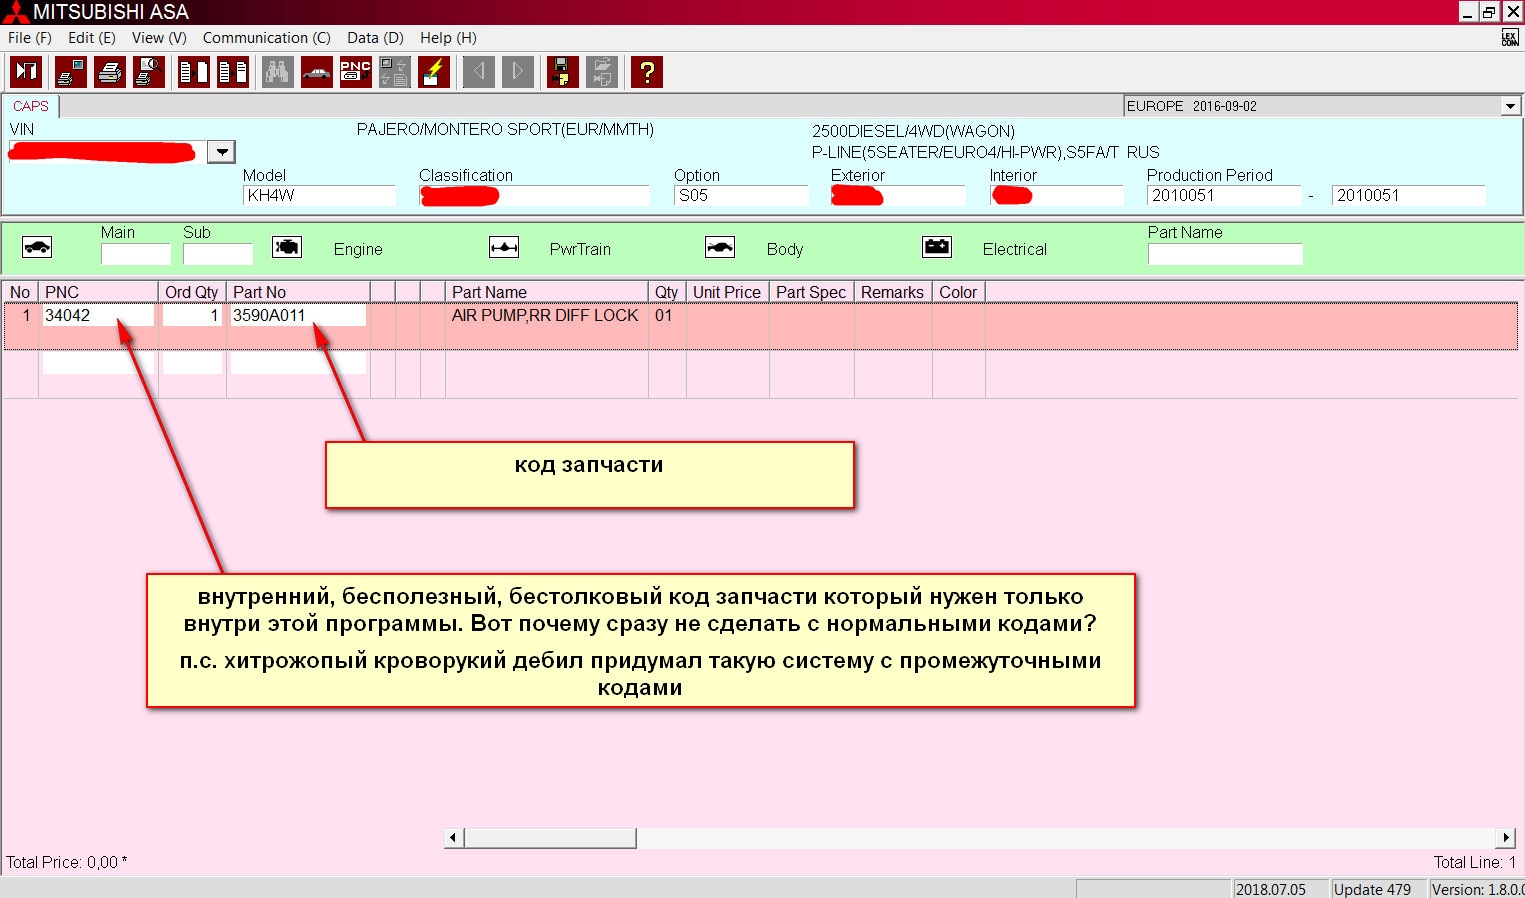Image resolution: width=1525 pixels, height=898 pixels.
Task: Expand the EUROPE 2016-09-02 catalog dropdown
Action: (x=1510, y=106)
